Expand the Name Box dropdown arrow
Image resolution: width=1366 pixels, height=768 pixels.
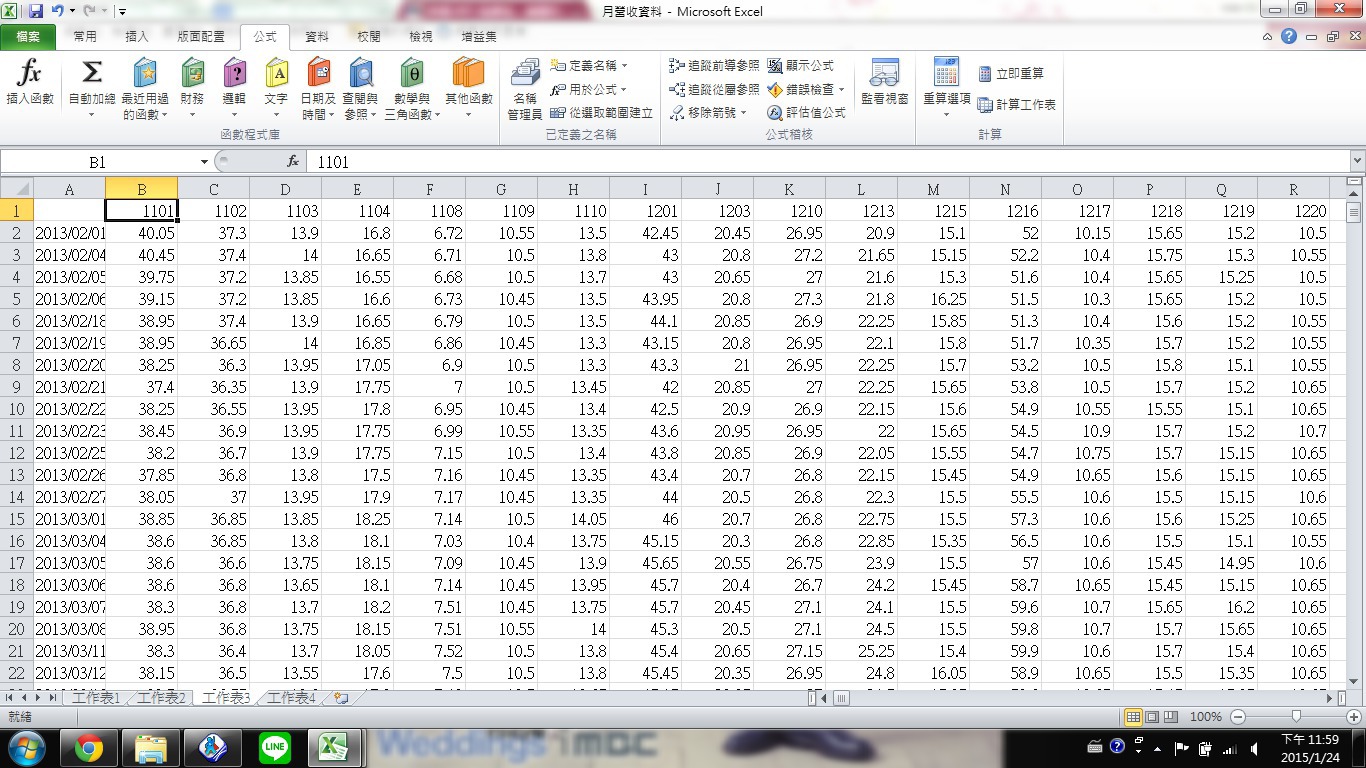[x=204, y=162]
